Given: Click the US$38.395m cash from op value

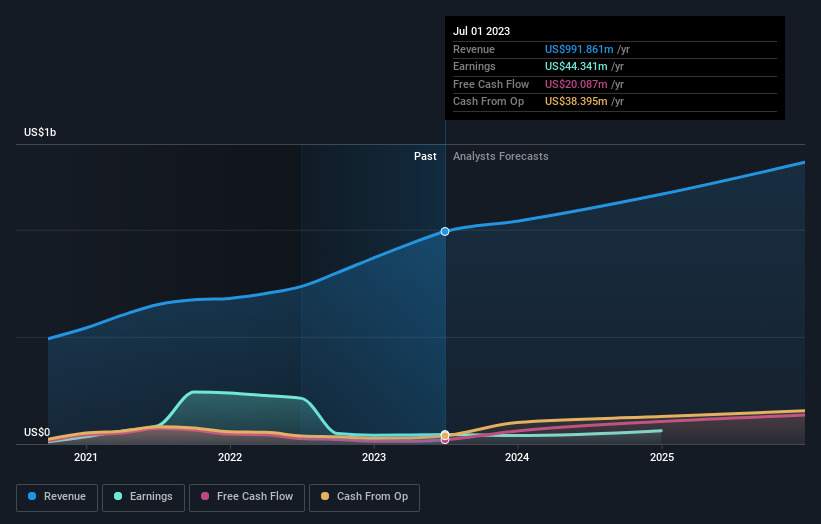Looking at the screenshot, I should [x=576, y=102].
